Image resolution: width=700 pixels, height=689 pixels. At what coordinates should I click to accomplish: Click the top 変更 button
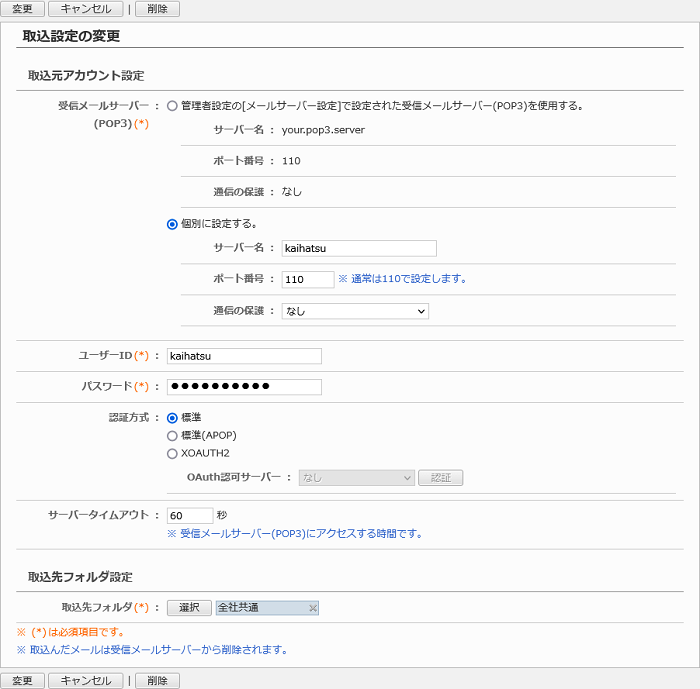point(22,9)
